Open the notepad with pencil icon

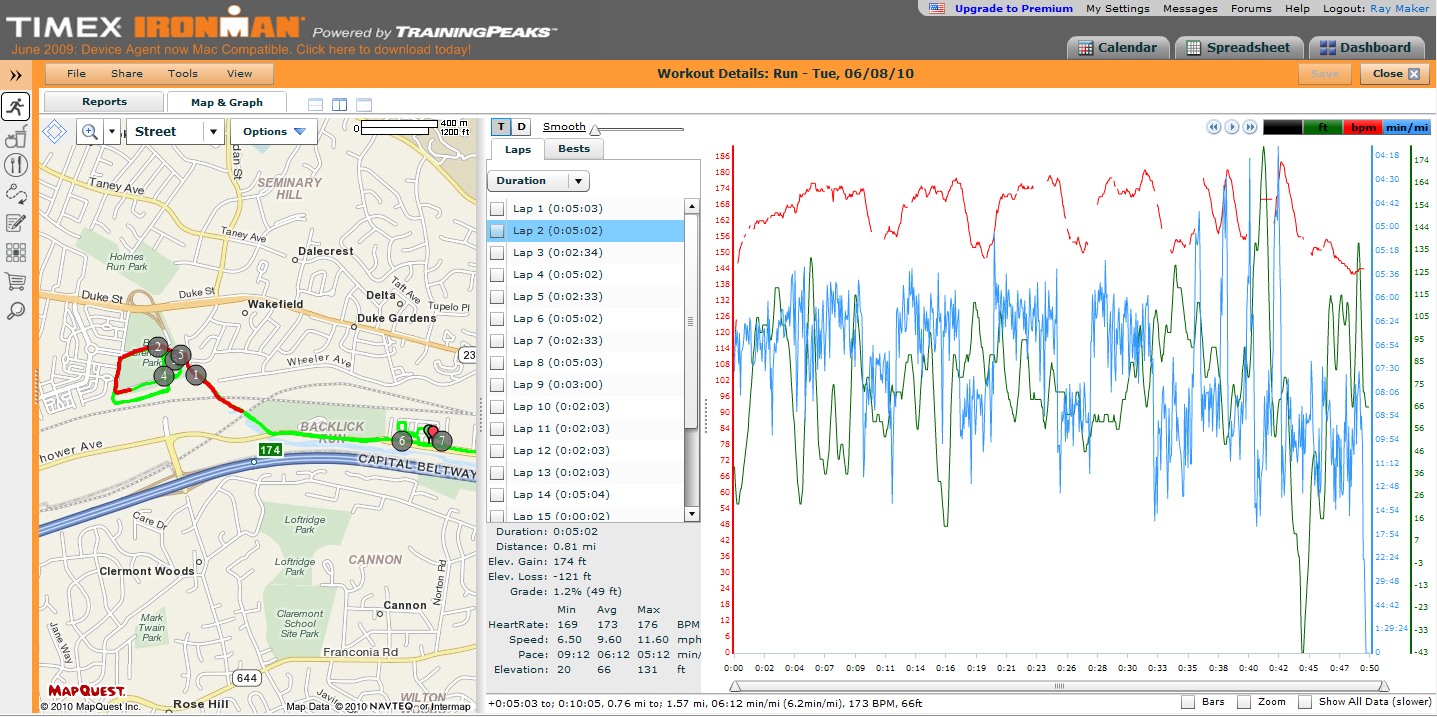tap(16, 223)
